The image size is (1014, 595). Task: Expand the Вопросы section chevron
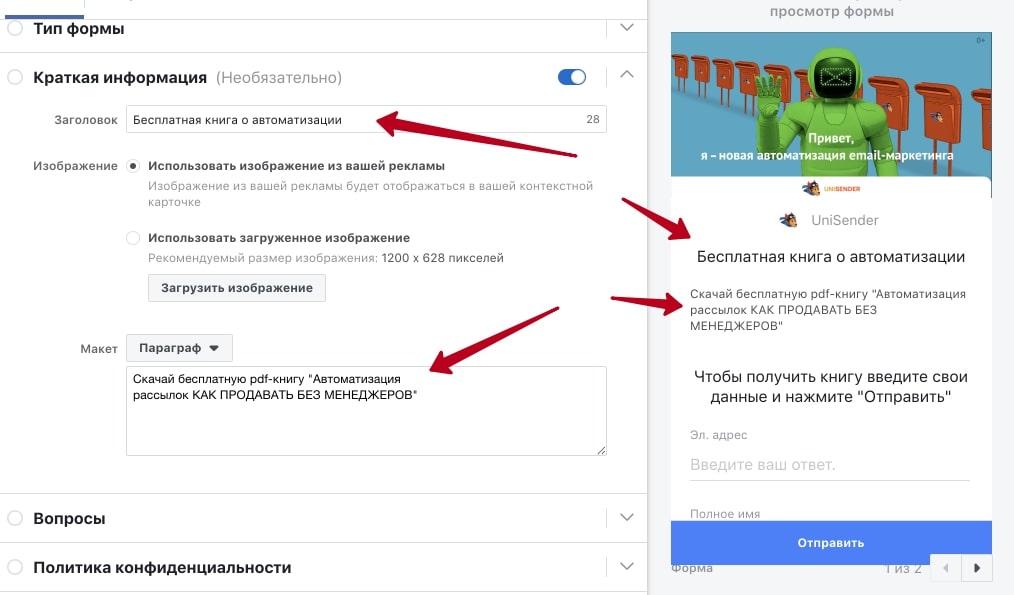tap(627, 517)
